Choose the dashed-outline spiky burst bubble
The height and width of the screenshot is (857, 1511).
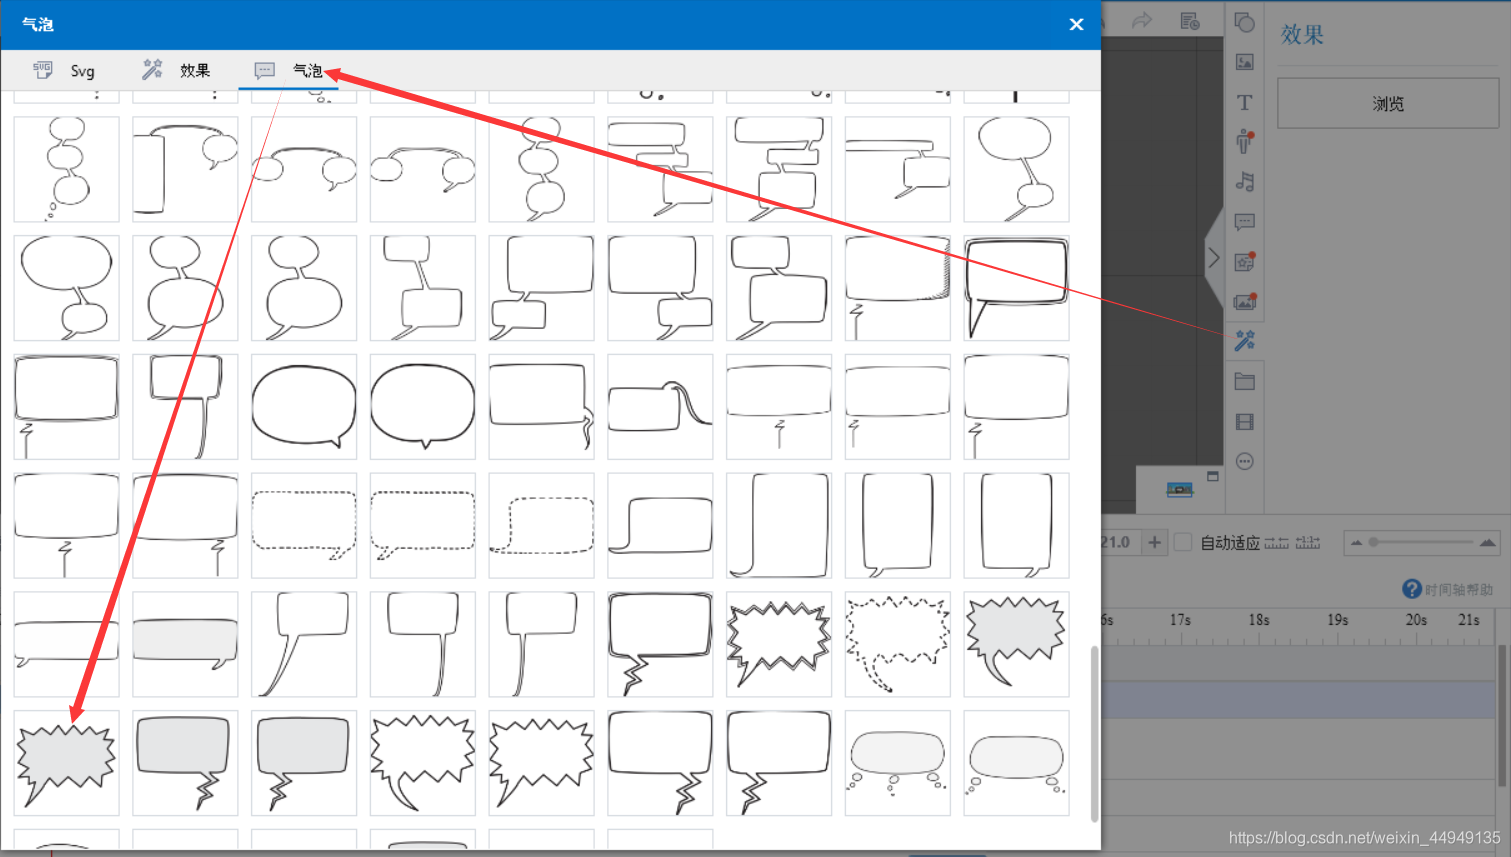897,644
